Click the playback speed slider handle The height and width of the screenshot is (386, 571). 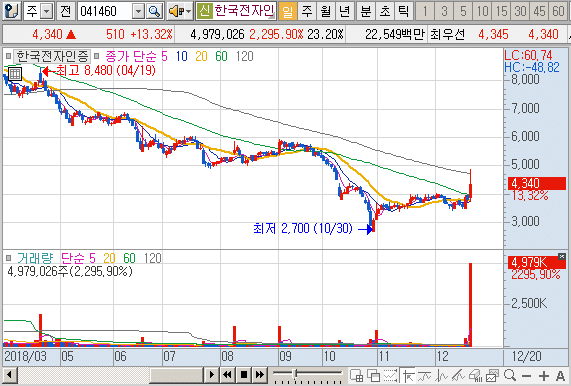click(x=296, y=373)
